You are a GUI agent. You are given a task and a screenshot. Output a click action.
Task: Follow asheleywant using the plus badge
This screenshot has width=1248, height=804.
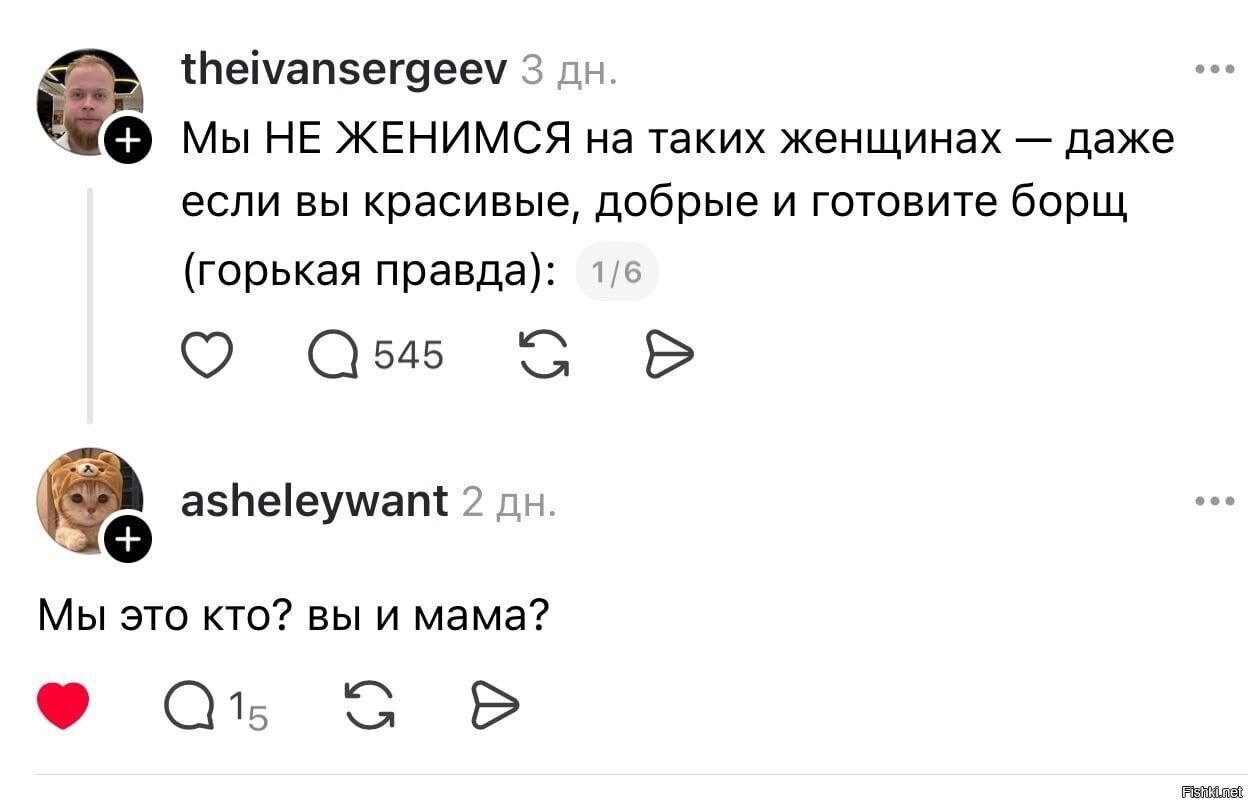pos(127,539)
